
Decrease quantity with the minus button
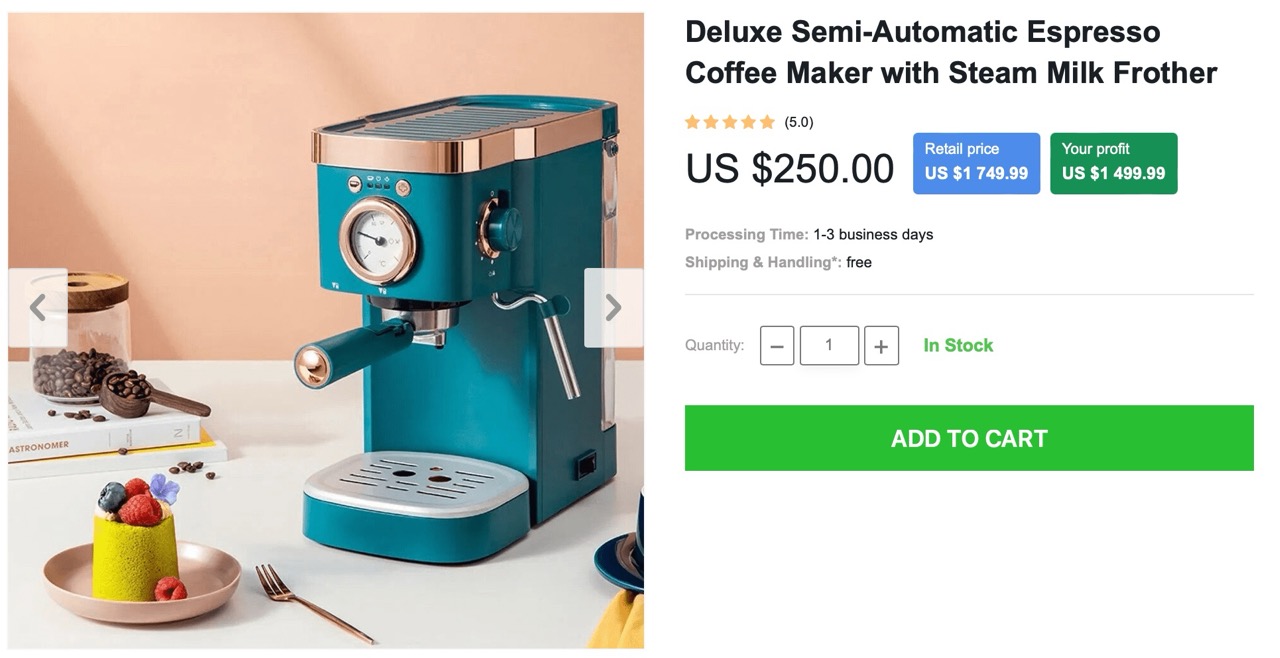click(777, 346)
